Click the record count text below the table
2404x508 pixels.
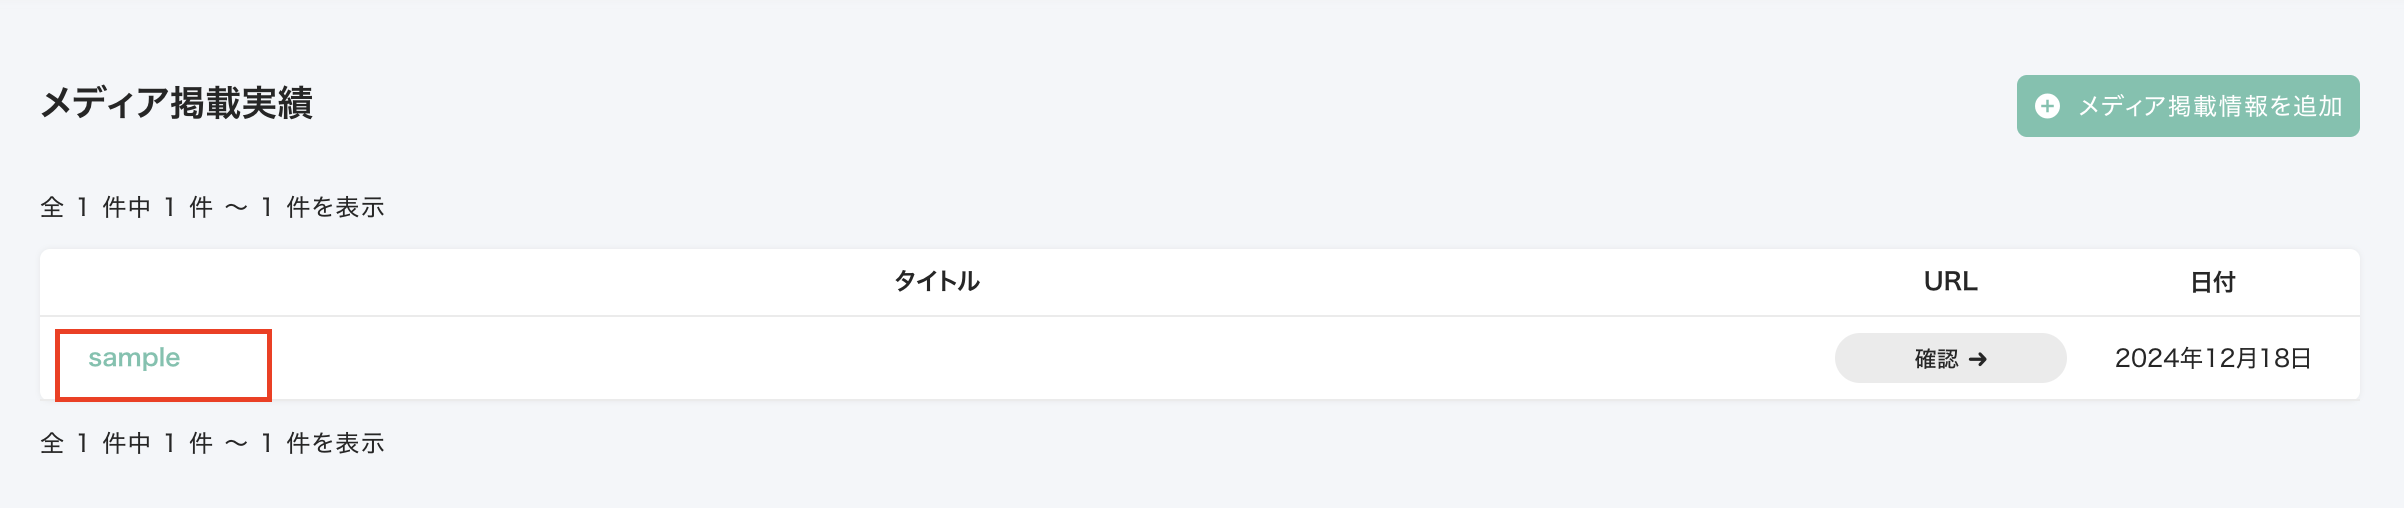pyautogui.click(x=212, y=443)
